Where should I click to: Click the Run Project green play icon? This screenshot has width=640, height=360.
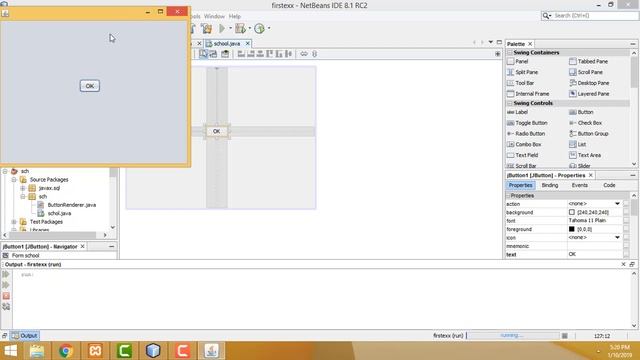click(222, 29)
